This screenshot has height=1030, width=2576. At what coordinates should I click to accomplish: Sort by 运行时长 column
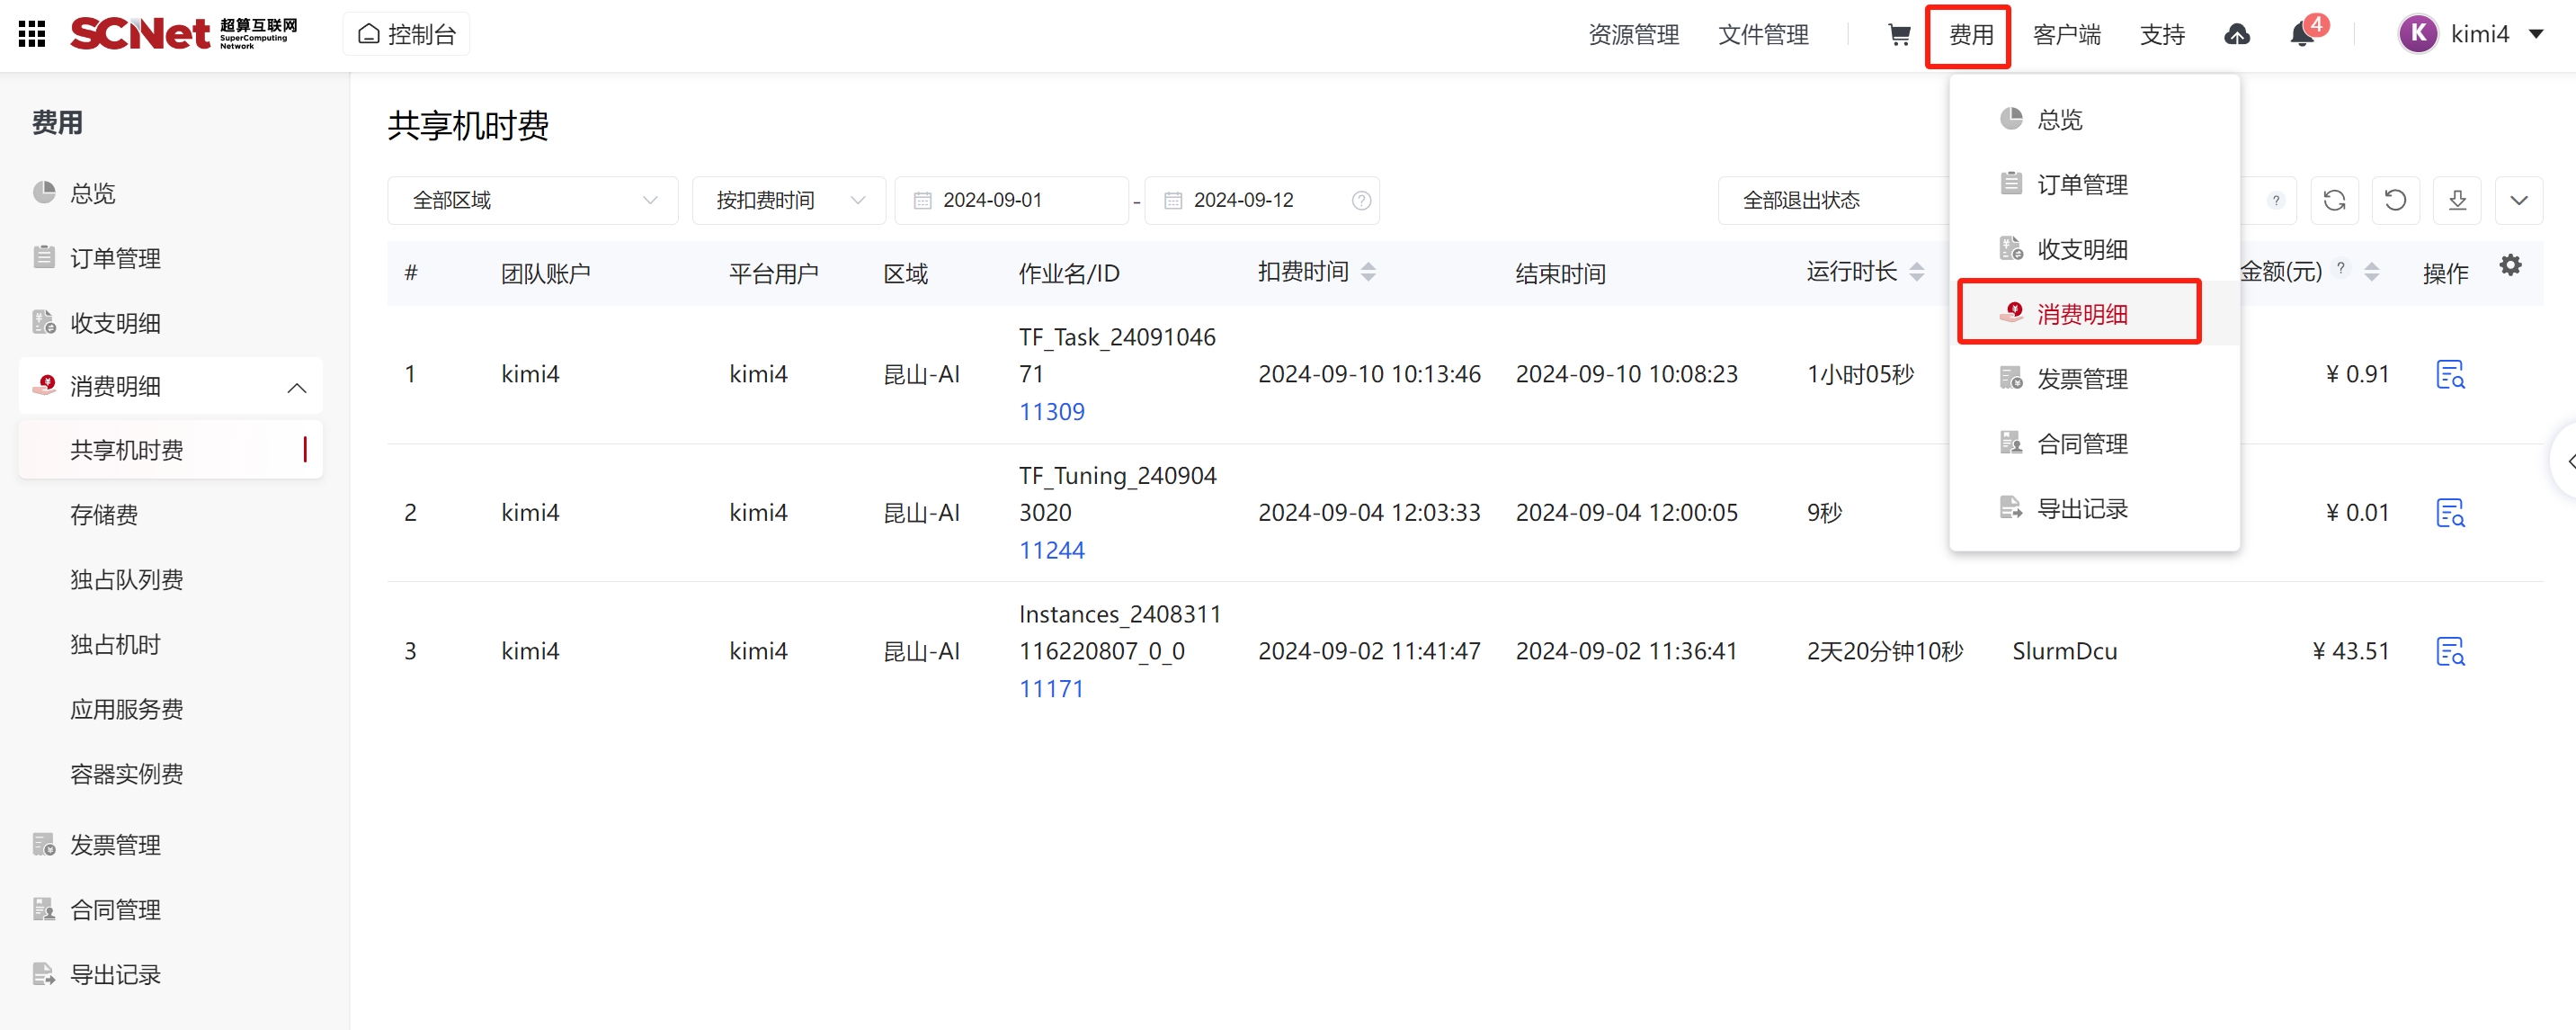(1916, 272)
